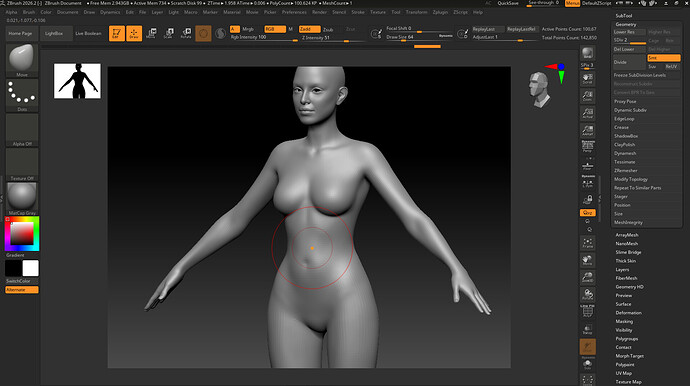Expand the Modify Topology section
The image size is (690, 386).
click(x=631, y=179)
